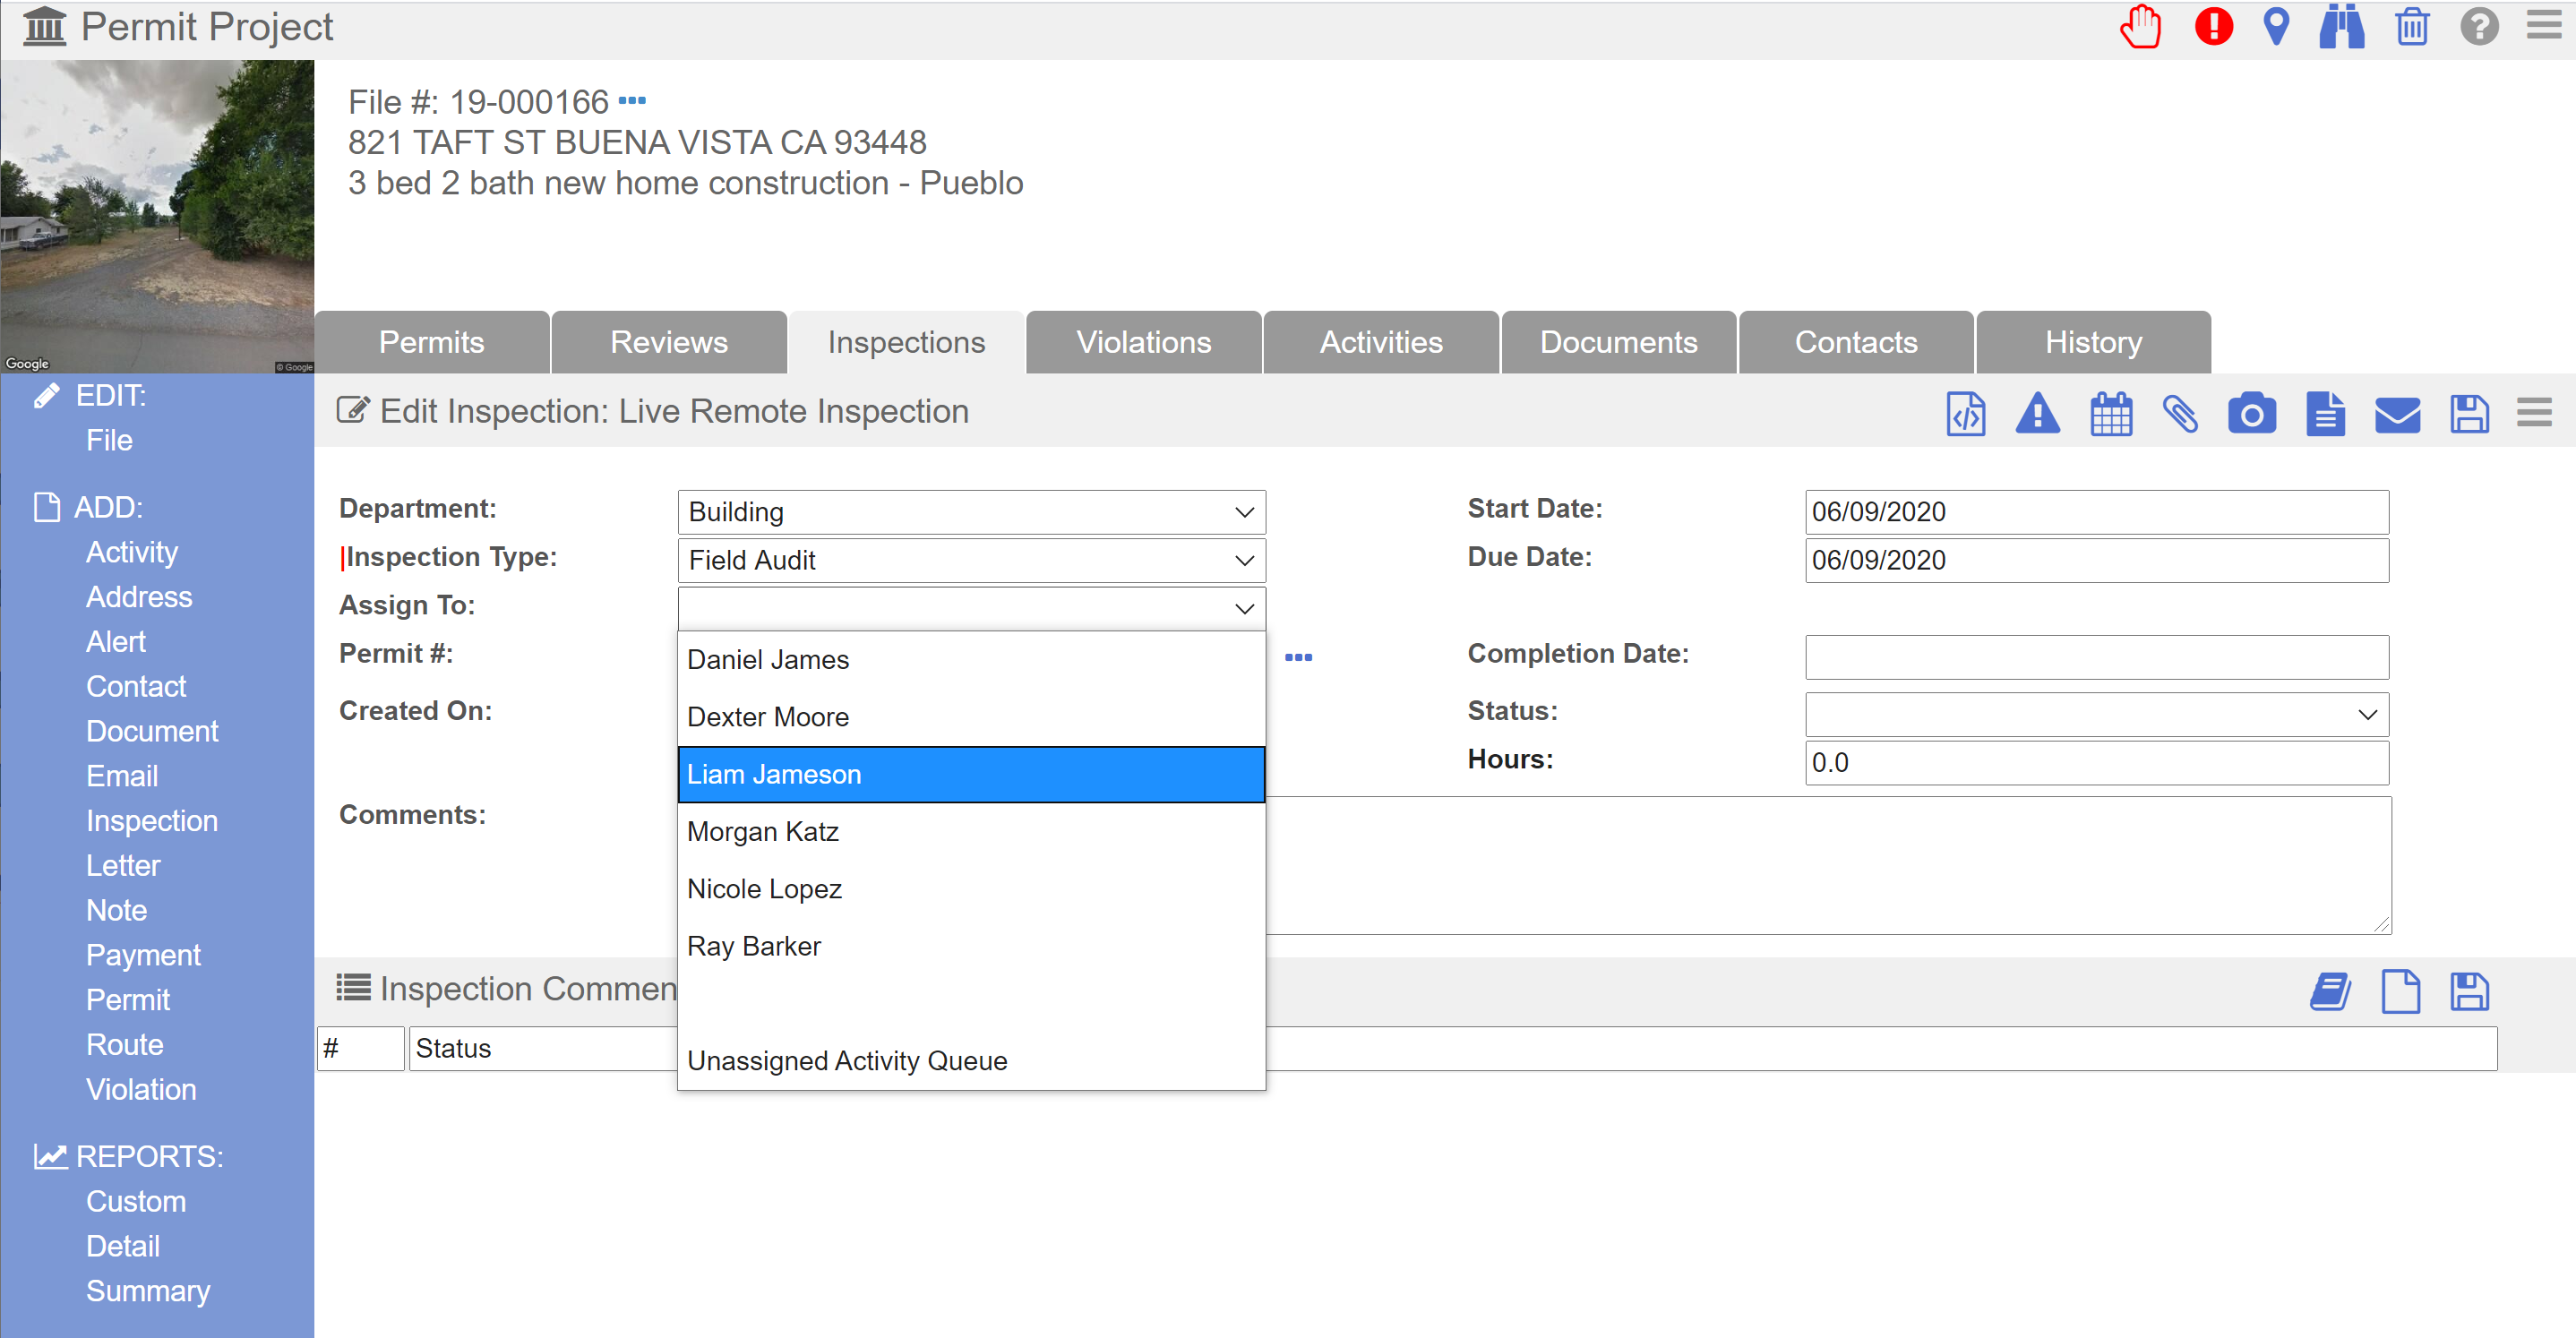The width and height of the screenshot is (2576, 1338).
Task: Click the Payment link in sidebar
Action: [x=143, y=955]
